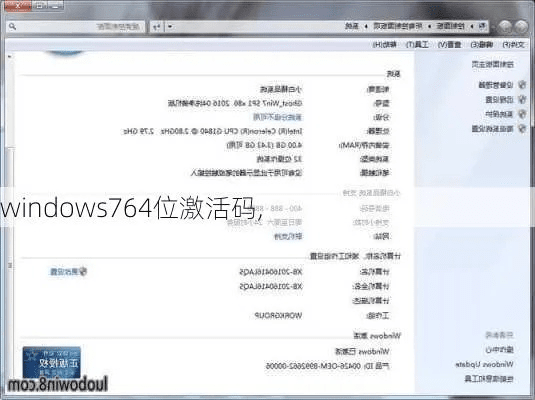
Task: Select the Windows 已激活 status text
Action: click(362, 352)
